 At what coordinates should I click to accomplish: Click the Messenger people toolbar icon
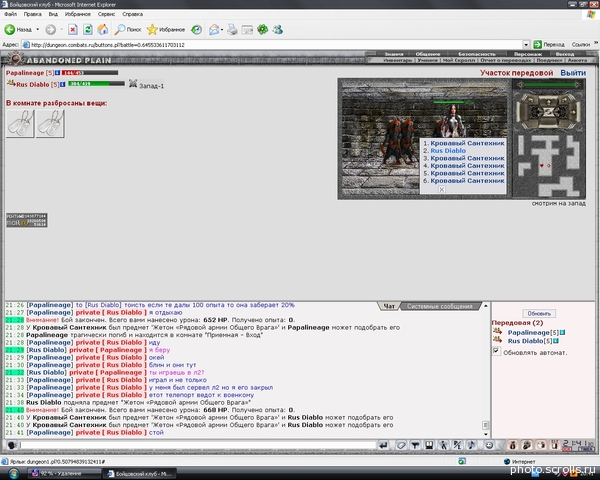point(277,29)
